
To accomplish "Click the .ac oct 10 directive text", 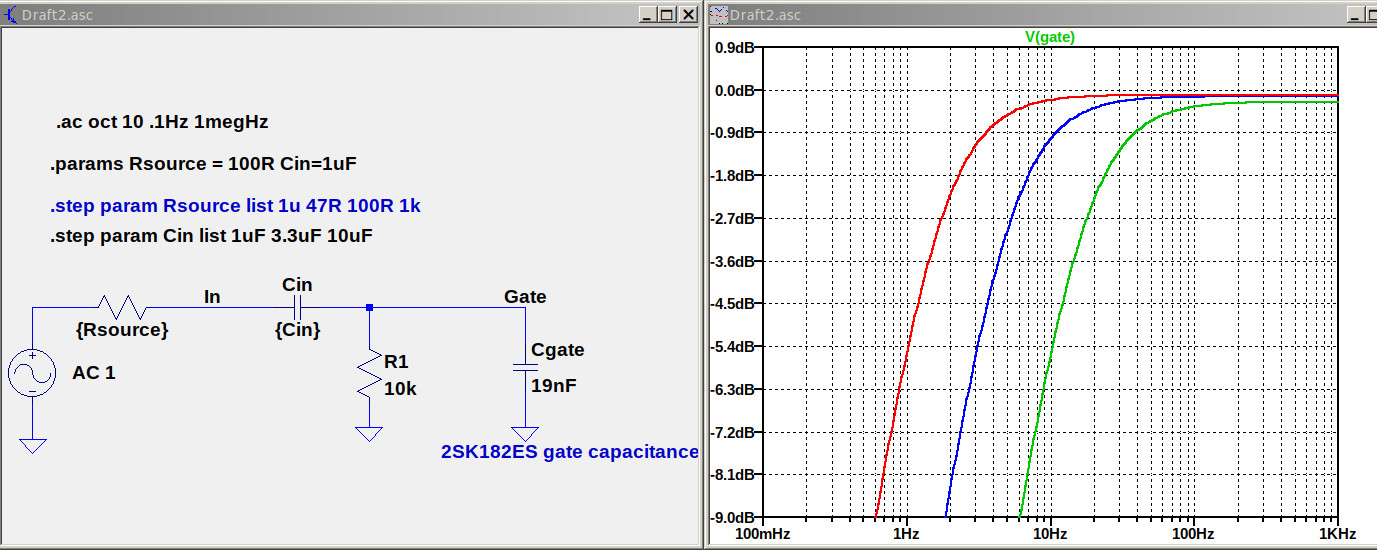I will click(162, 122).
